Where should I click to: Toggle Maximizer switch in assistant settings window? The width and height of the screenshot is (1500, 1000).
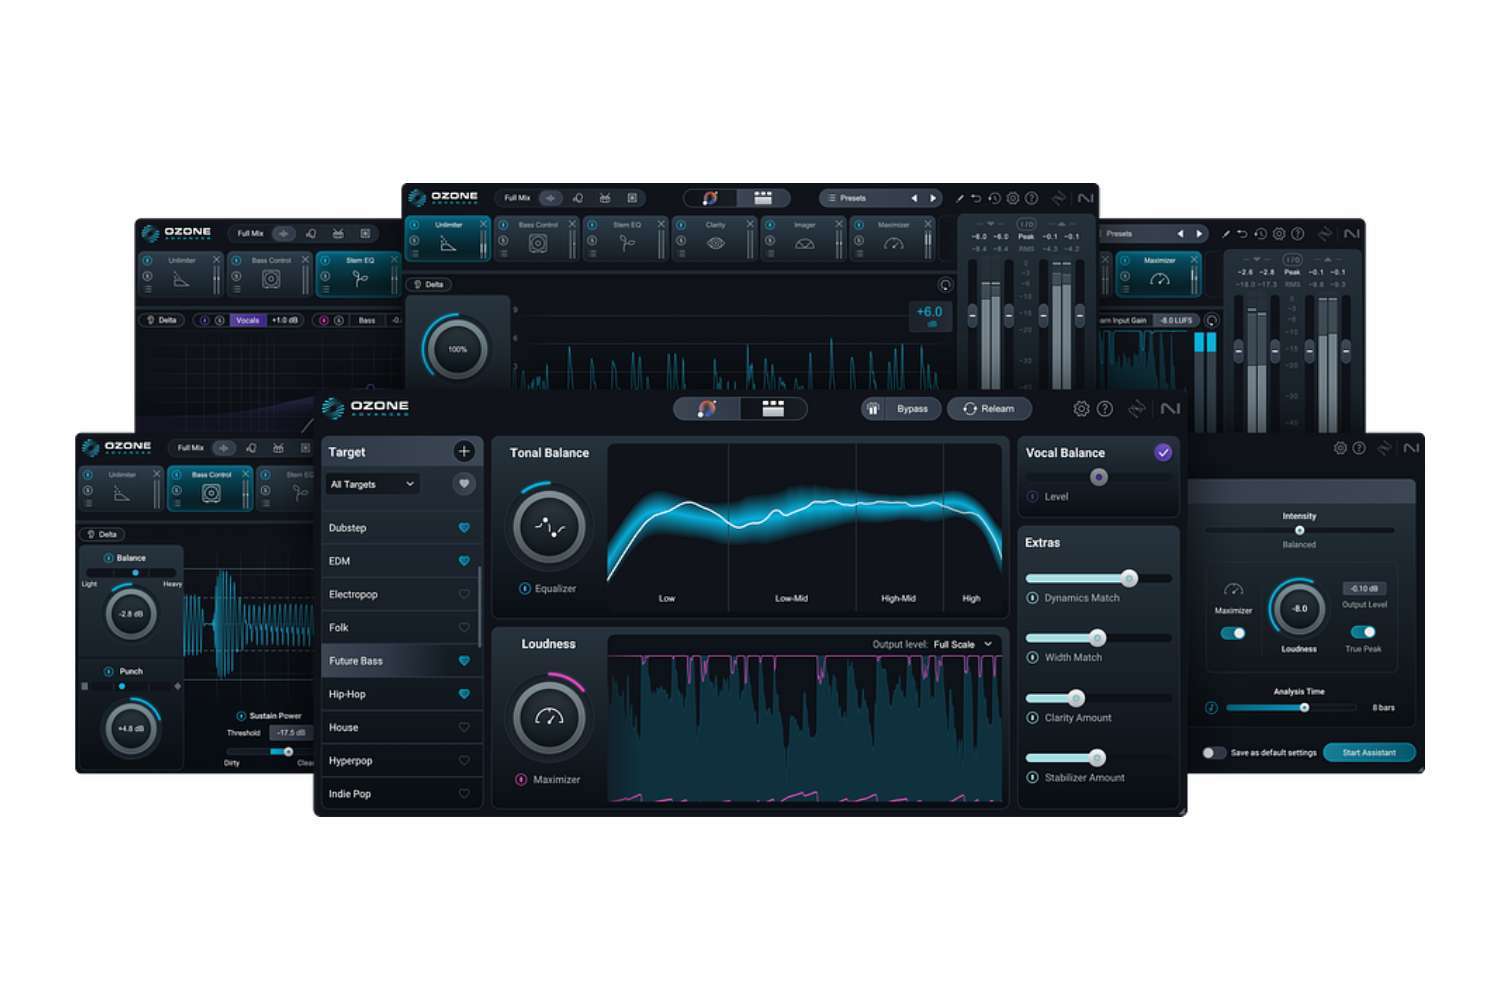1233,632
